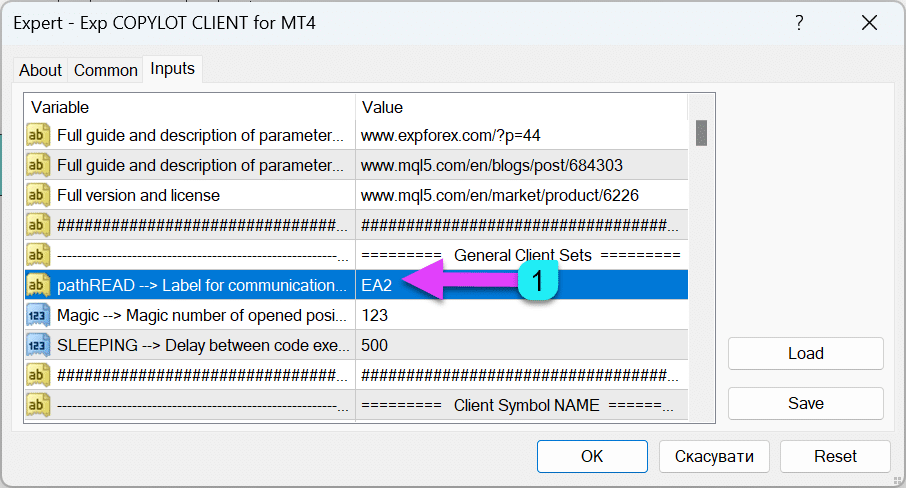Click the pathREAD row string icon
Image resolution: width=906 pixels, height=488 pixels.
38,285
